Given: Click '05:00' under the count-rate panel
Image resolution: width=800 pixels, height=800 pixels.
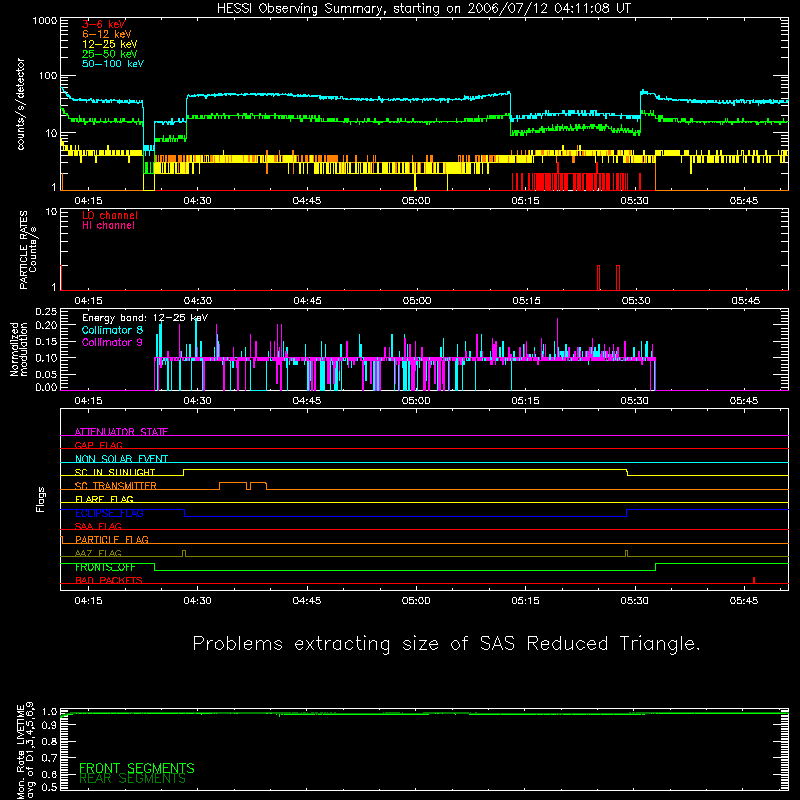Looking at the screenshot, I should 416,201.
